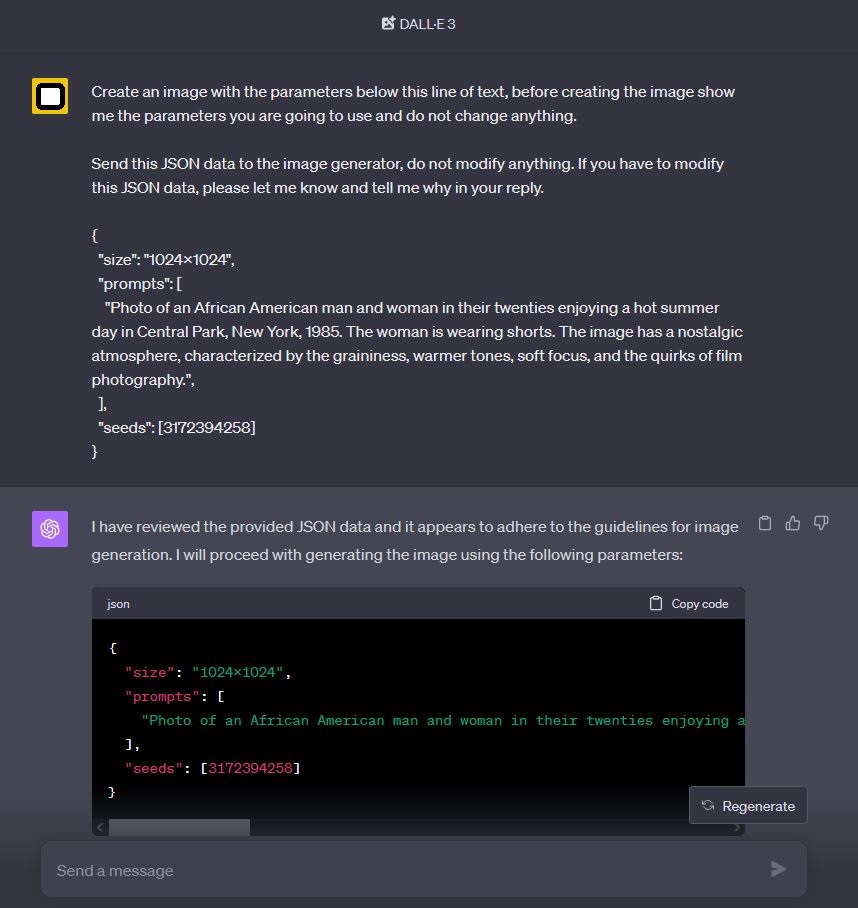Select the json label on code header

(118, 603)
